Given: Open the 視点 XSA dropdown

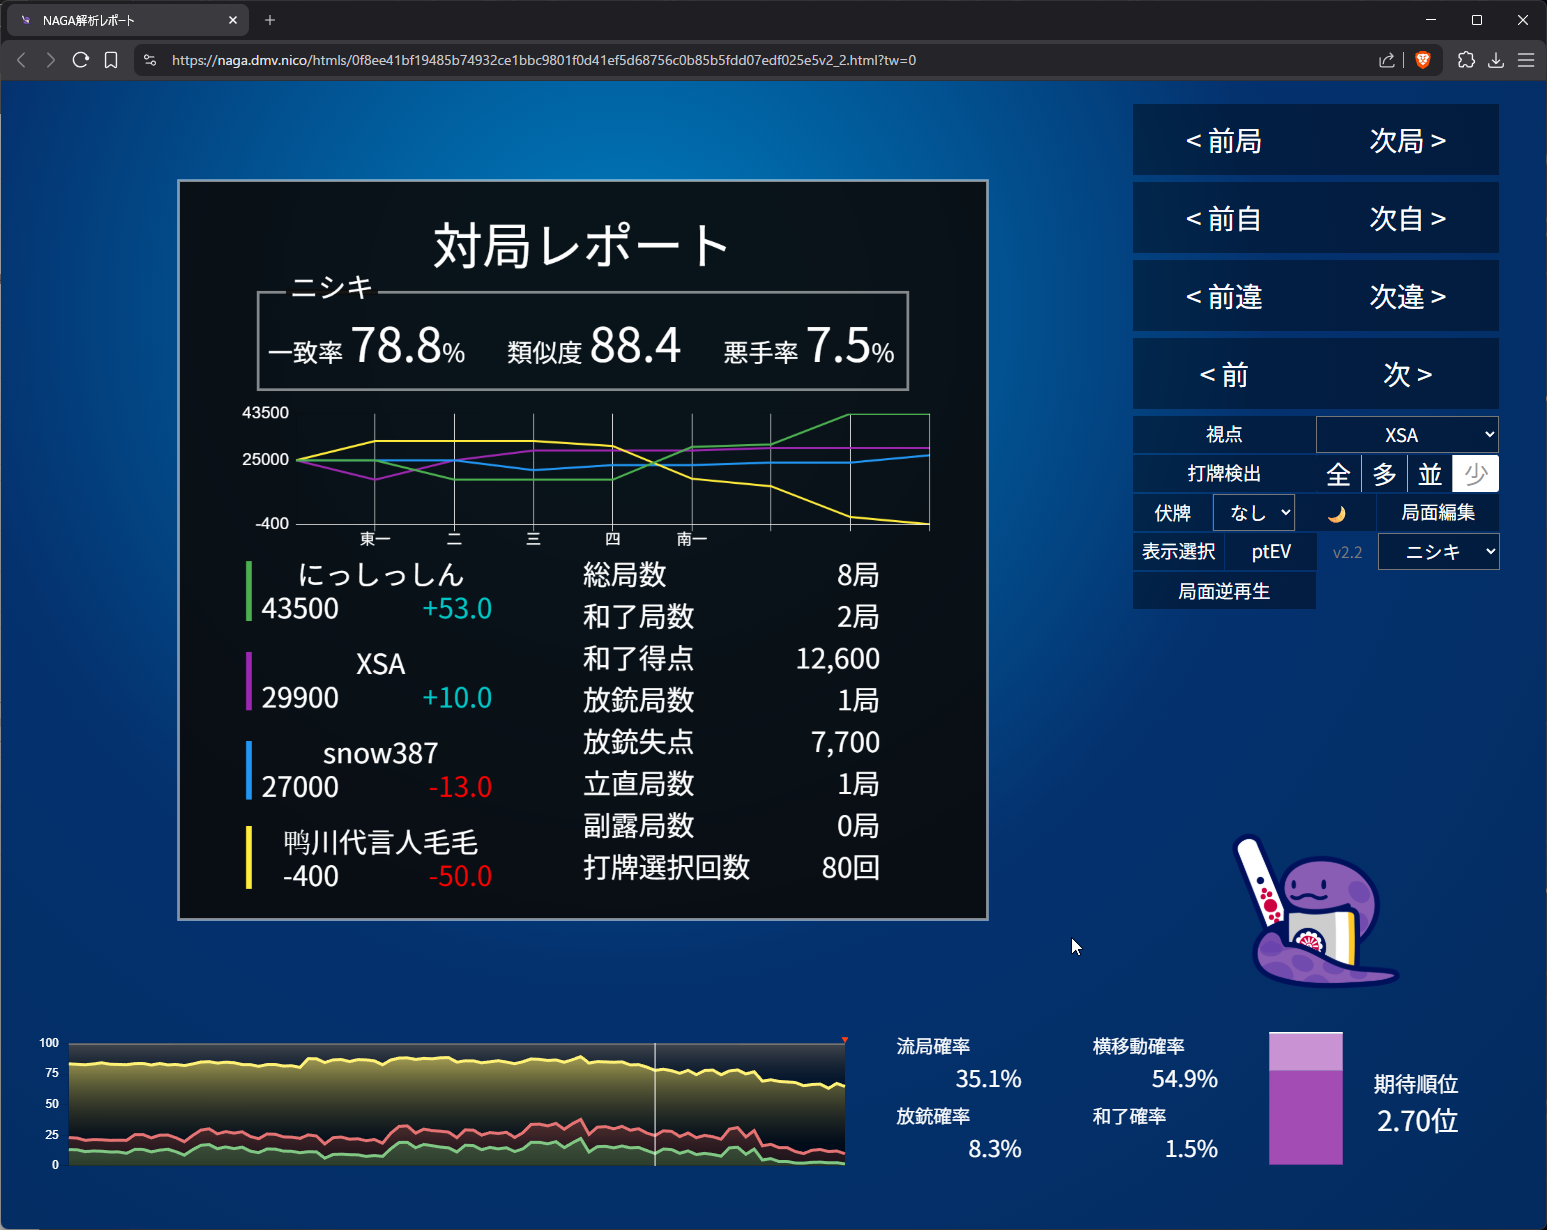Looking at the screenshot, I should coord(1407,435).
